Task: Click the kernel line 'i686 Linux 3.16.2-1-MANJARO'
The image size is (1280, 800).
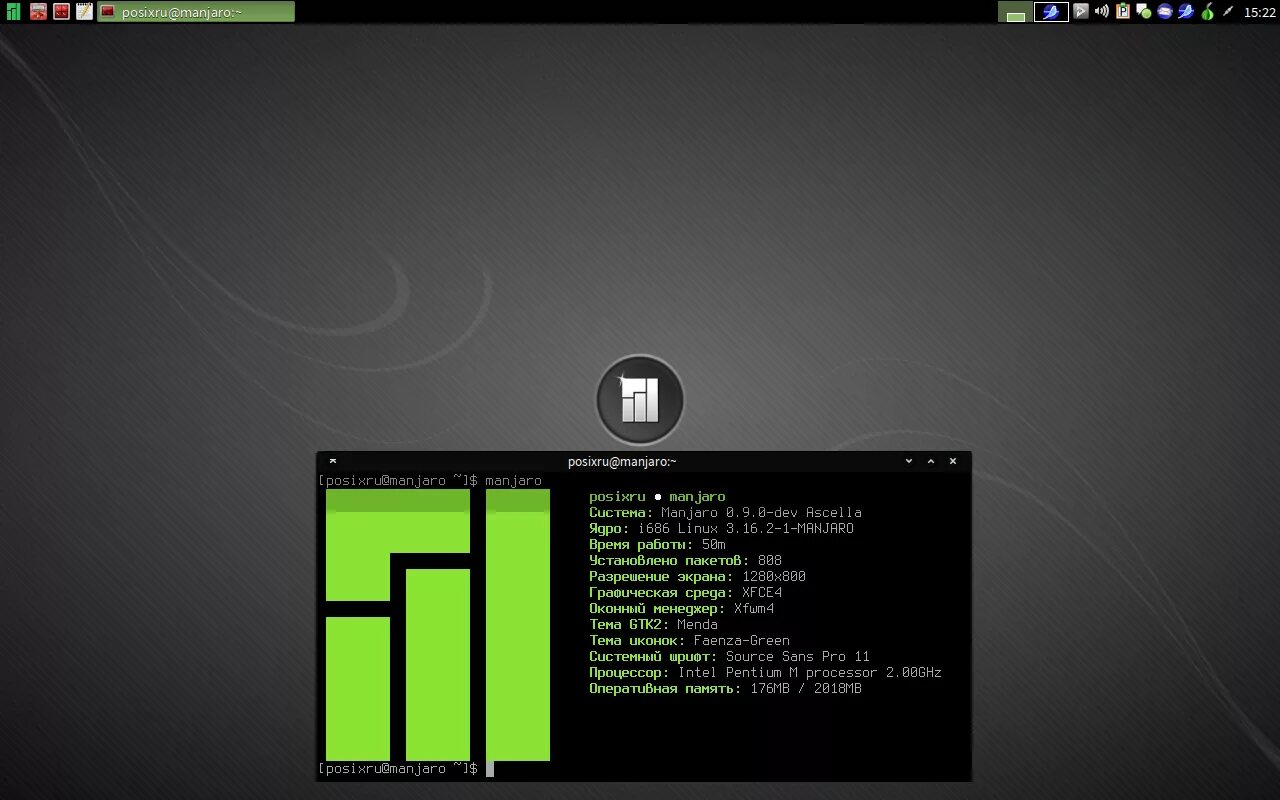Action: (x=745, y=529)
